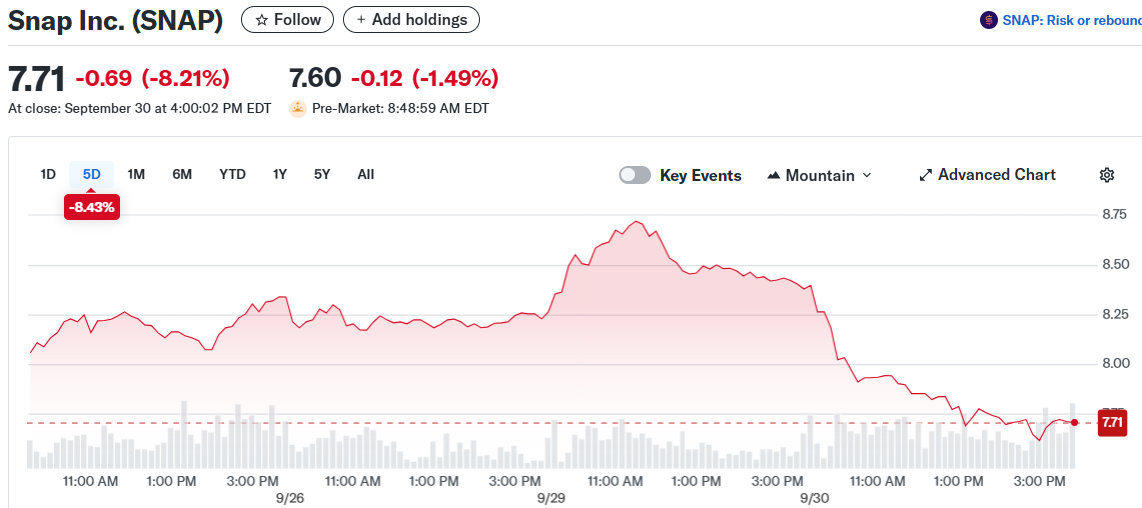
Task: Click the 7.71 current price marker on chart
Action: pos(1112,423)
